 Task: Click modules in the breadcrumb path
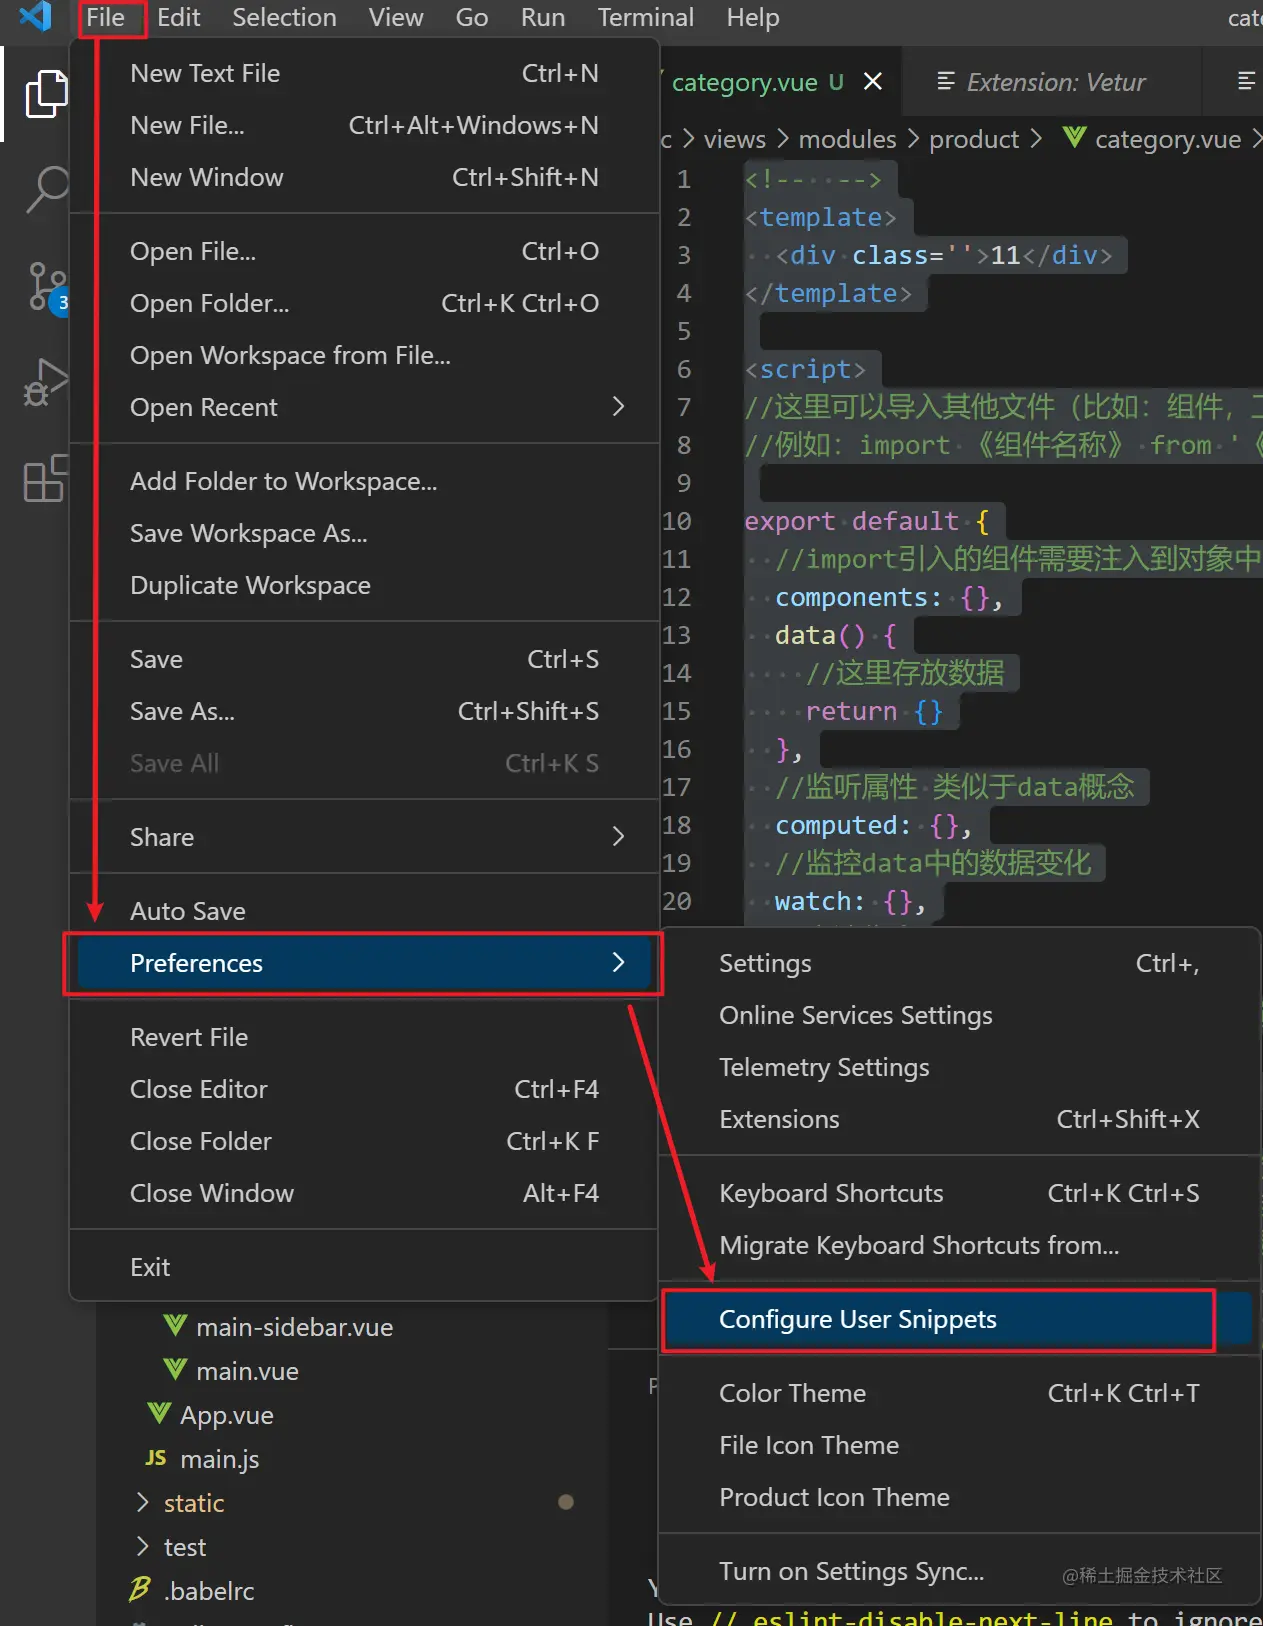[x=847, y=139]
